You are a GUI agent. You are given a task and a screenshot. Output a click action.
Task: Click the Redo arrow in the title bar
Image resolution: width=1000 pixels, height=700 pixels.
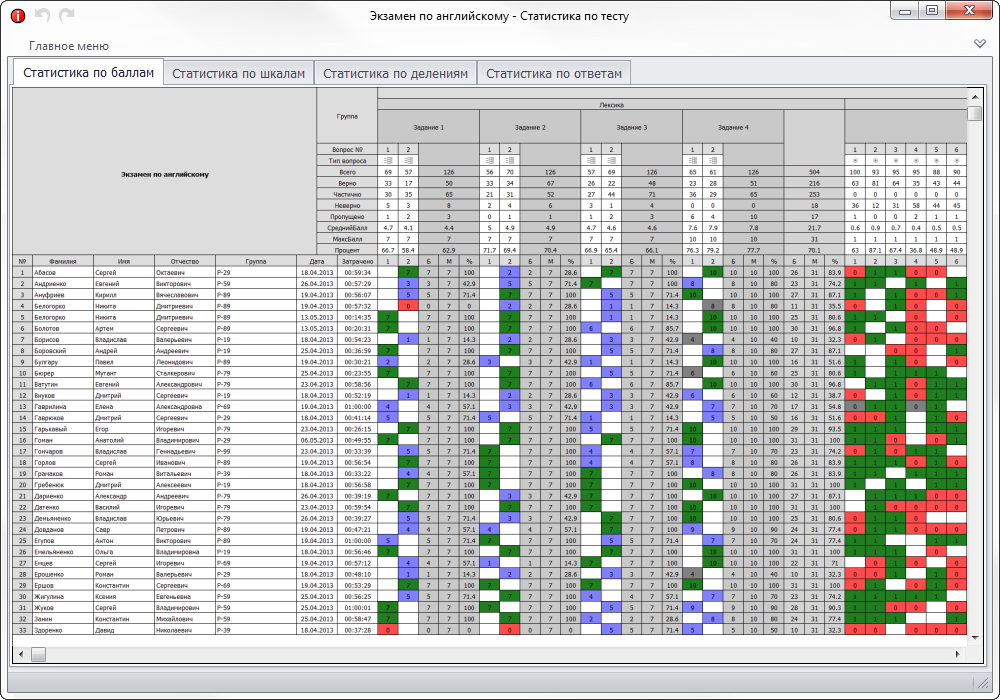tap(66, 16)
